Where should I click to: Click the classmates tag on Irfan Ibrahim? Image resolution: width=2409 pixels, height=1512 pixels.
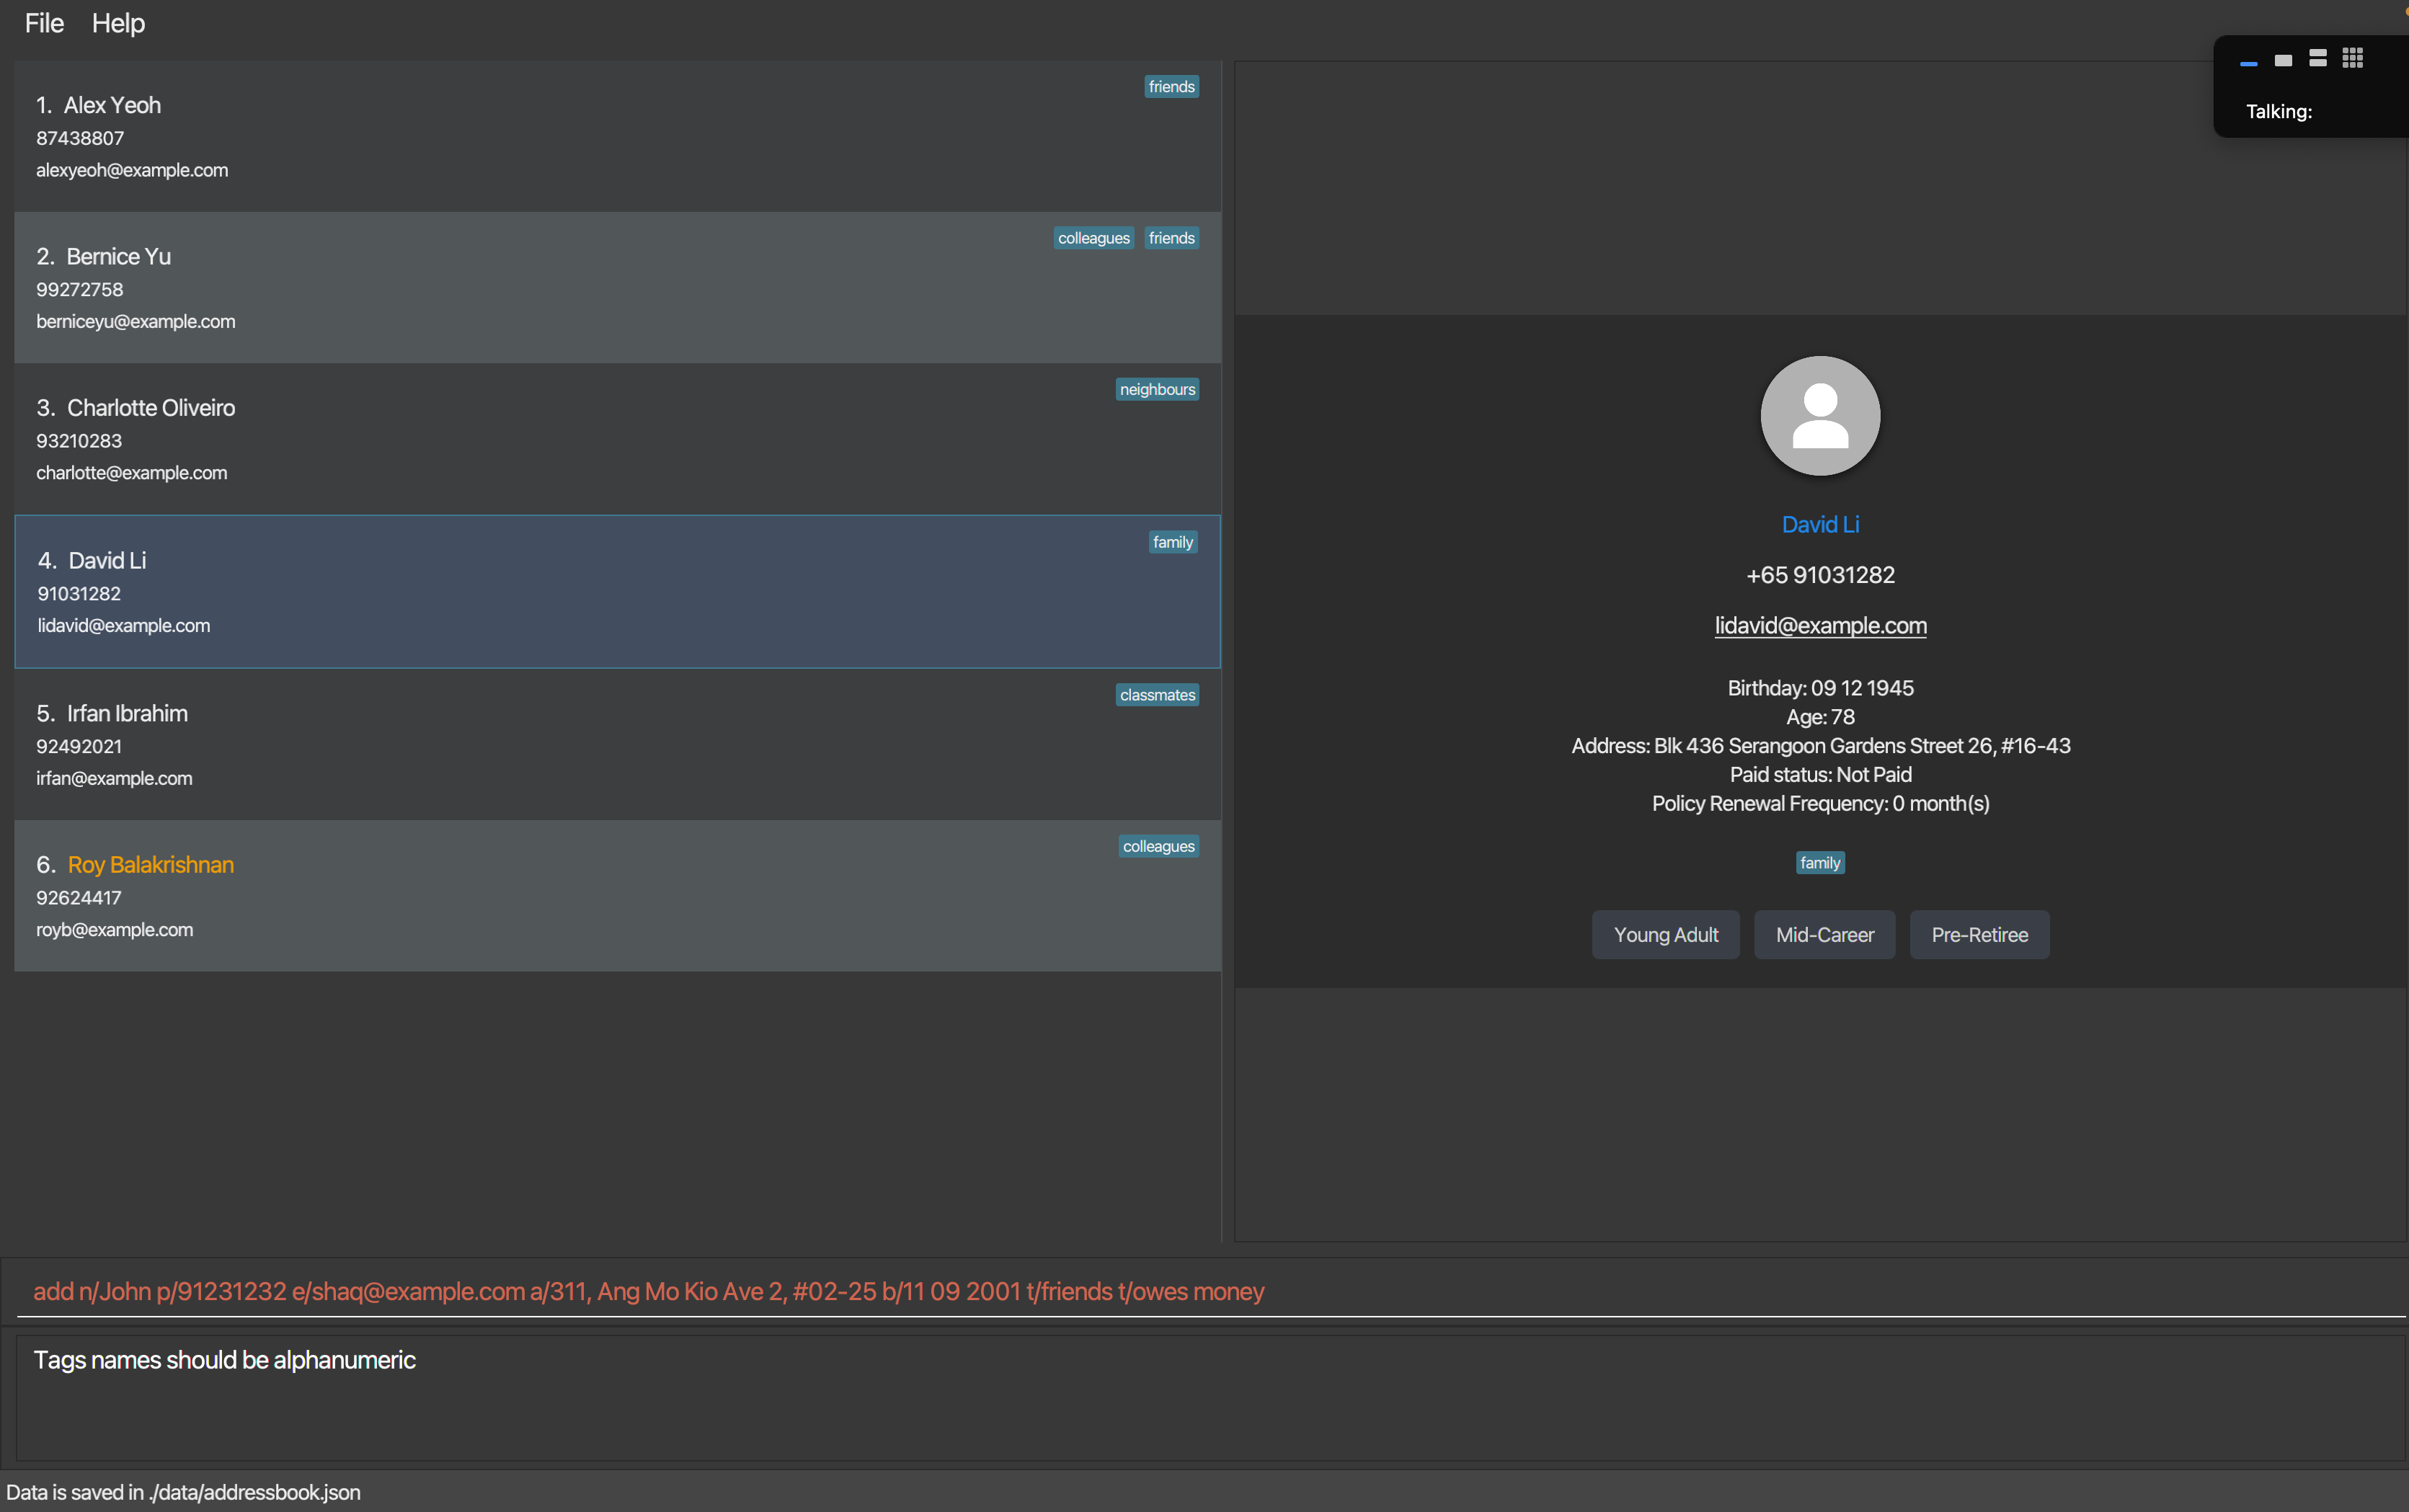point(1156,695)
